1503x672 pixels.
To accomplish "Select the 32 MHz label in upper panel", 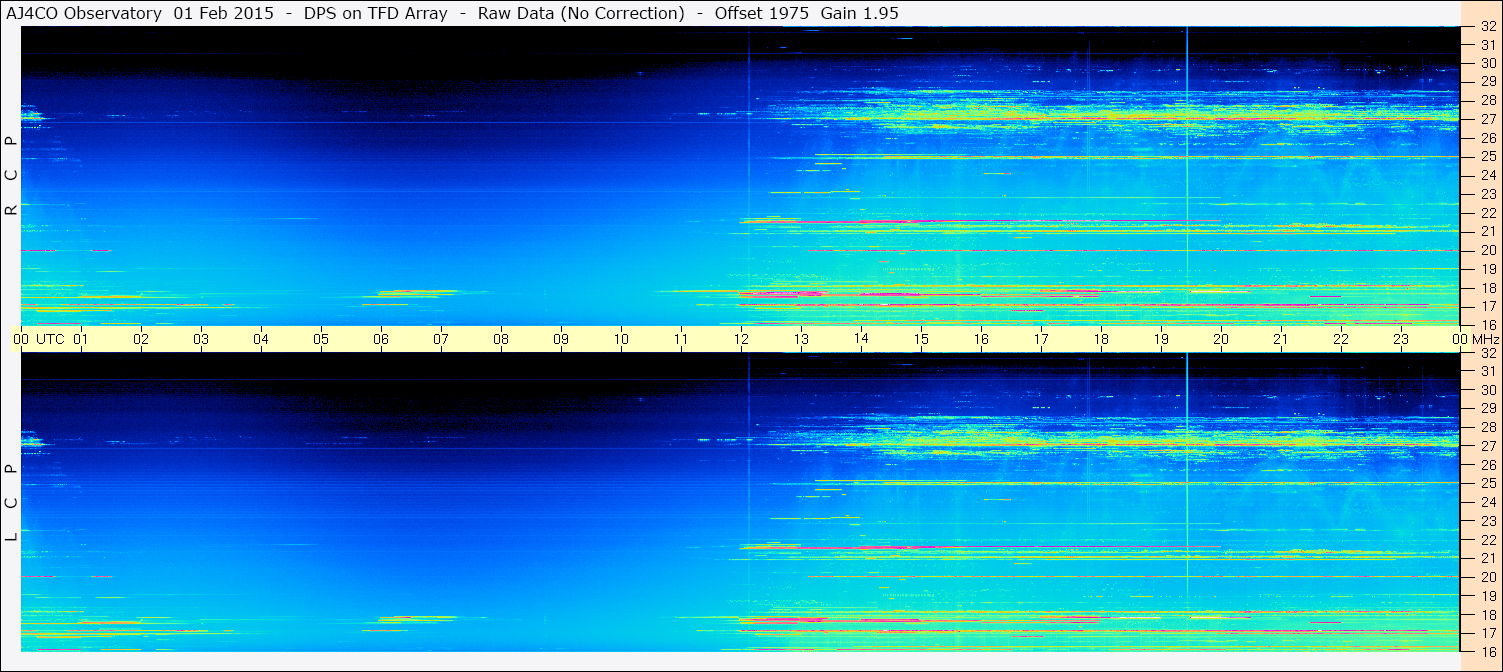I will click(x=1487, y=27).
